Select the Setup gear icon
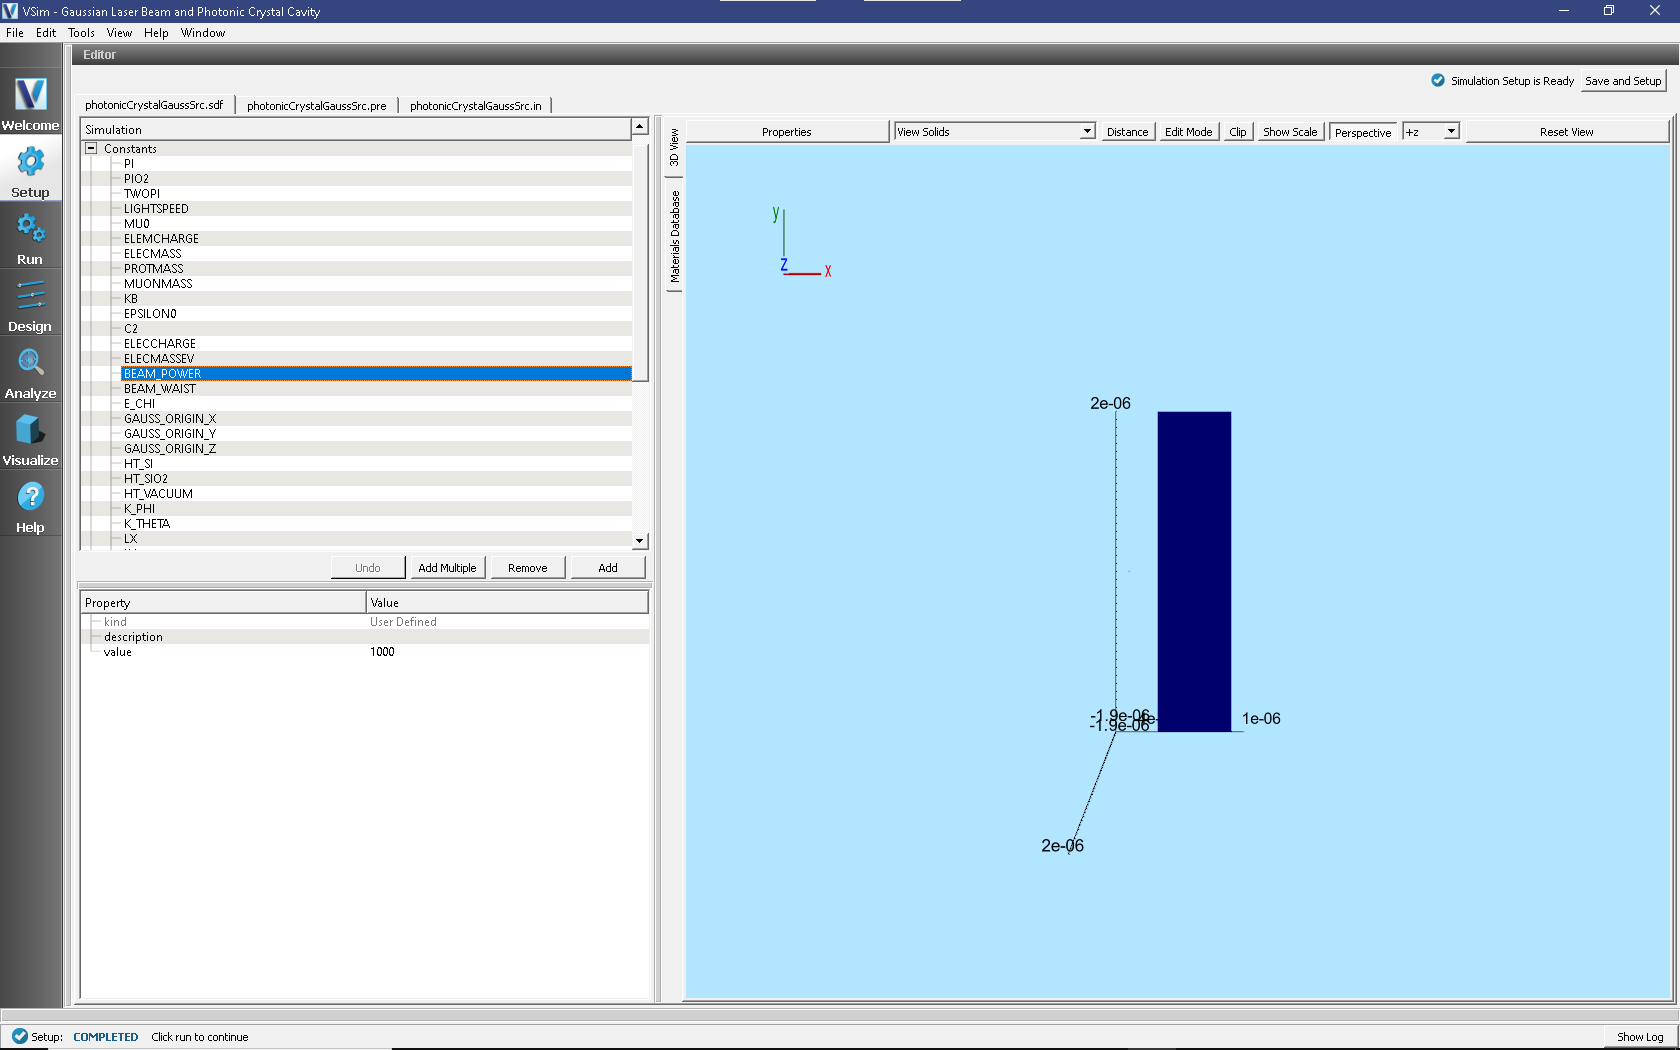Screen dimensions: 1680x1050 (x=30, y=162)
